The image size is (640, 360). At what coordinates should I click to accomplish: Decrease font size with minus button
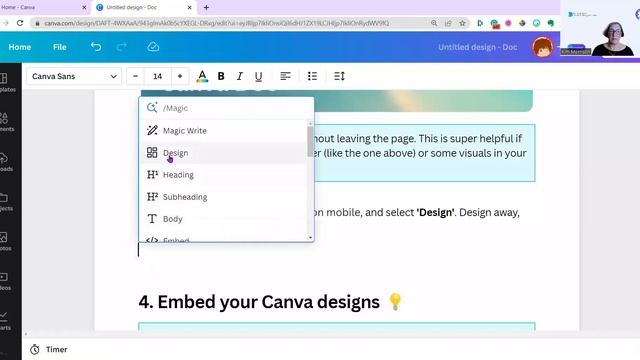136,76
